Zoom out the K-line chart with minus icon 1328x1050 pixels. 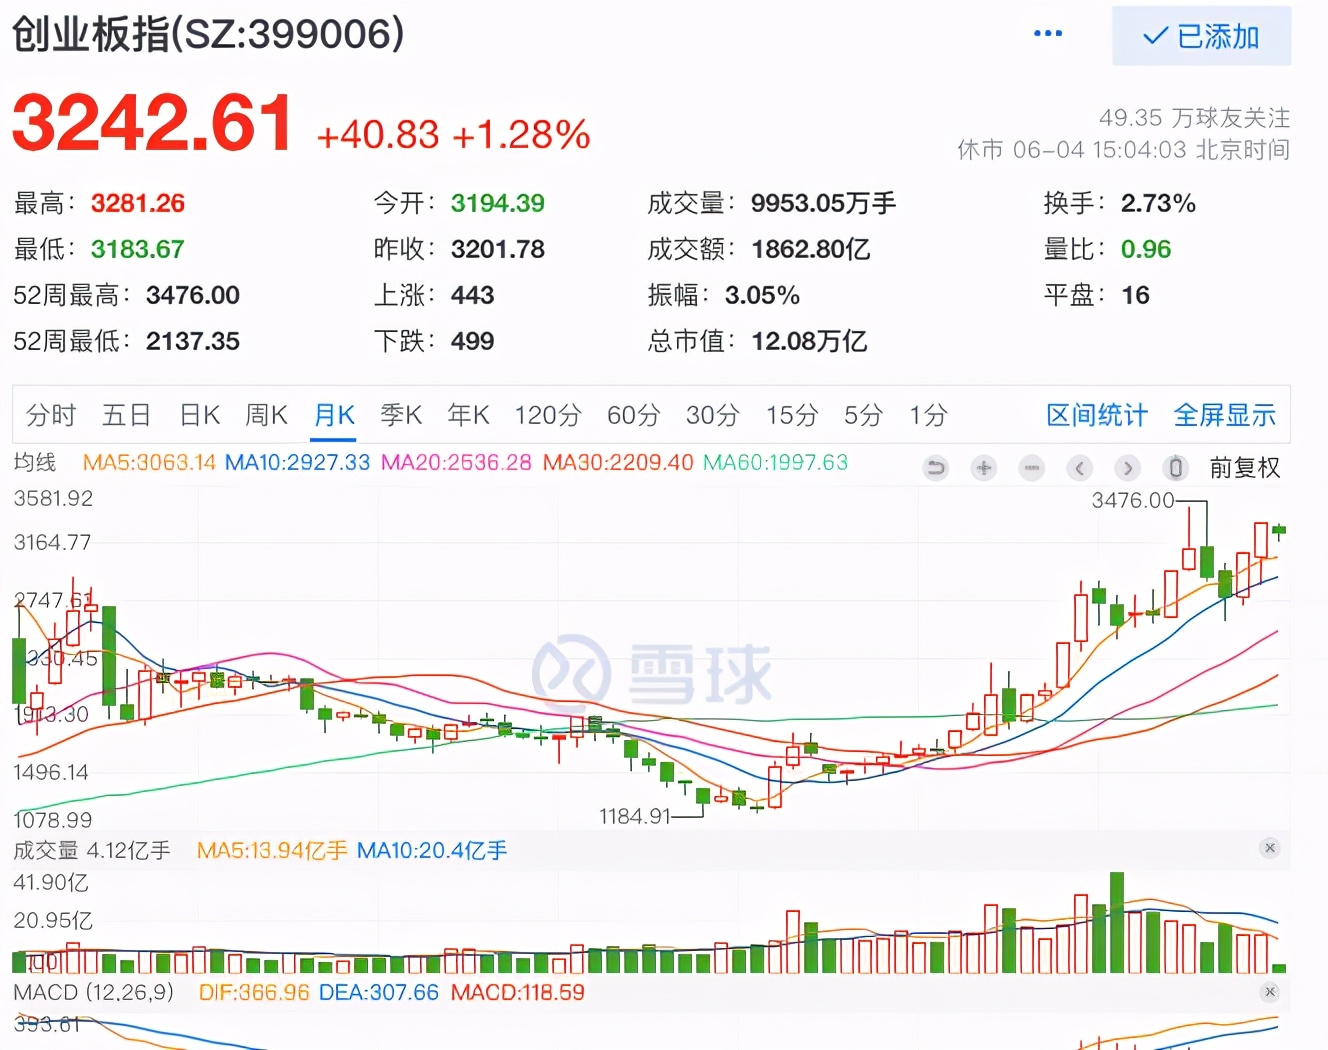point(1032,468)
